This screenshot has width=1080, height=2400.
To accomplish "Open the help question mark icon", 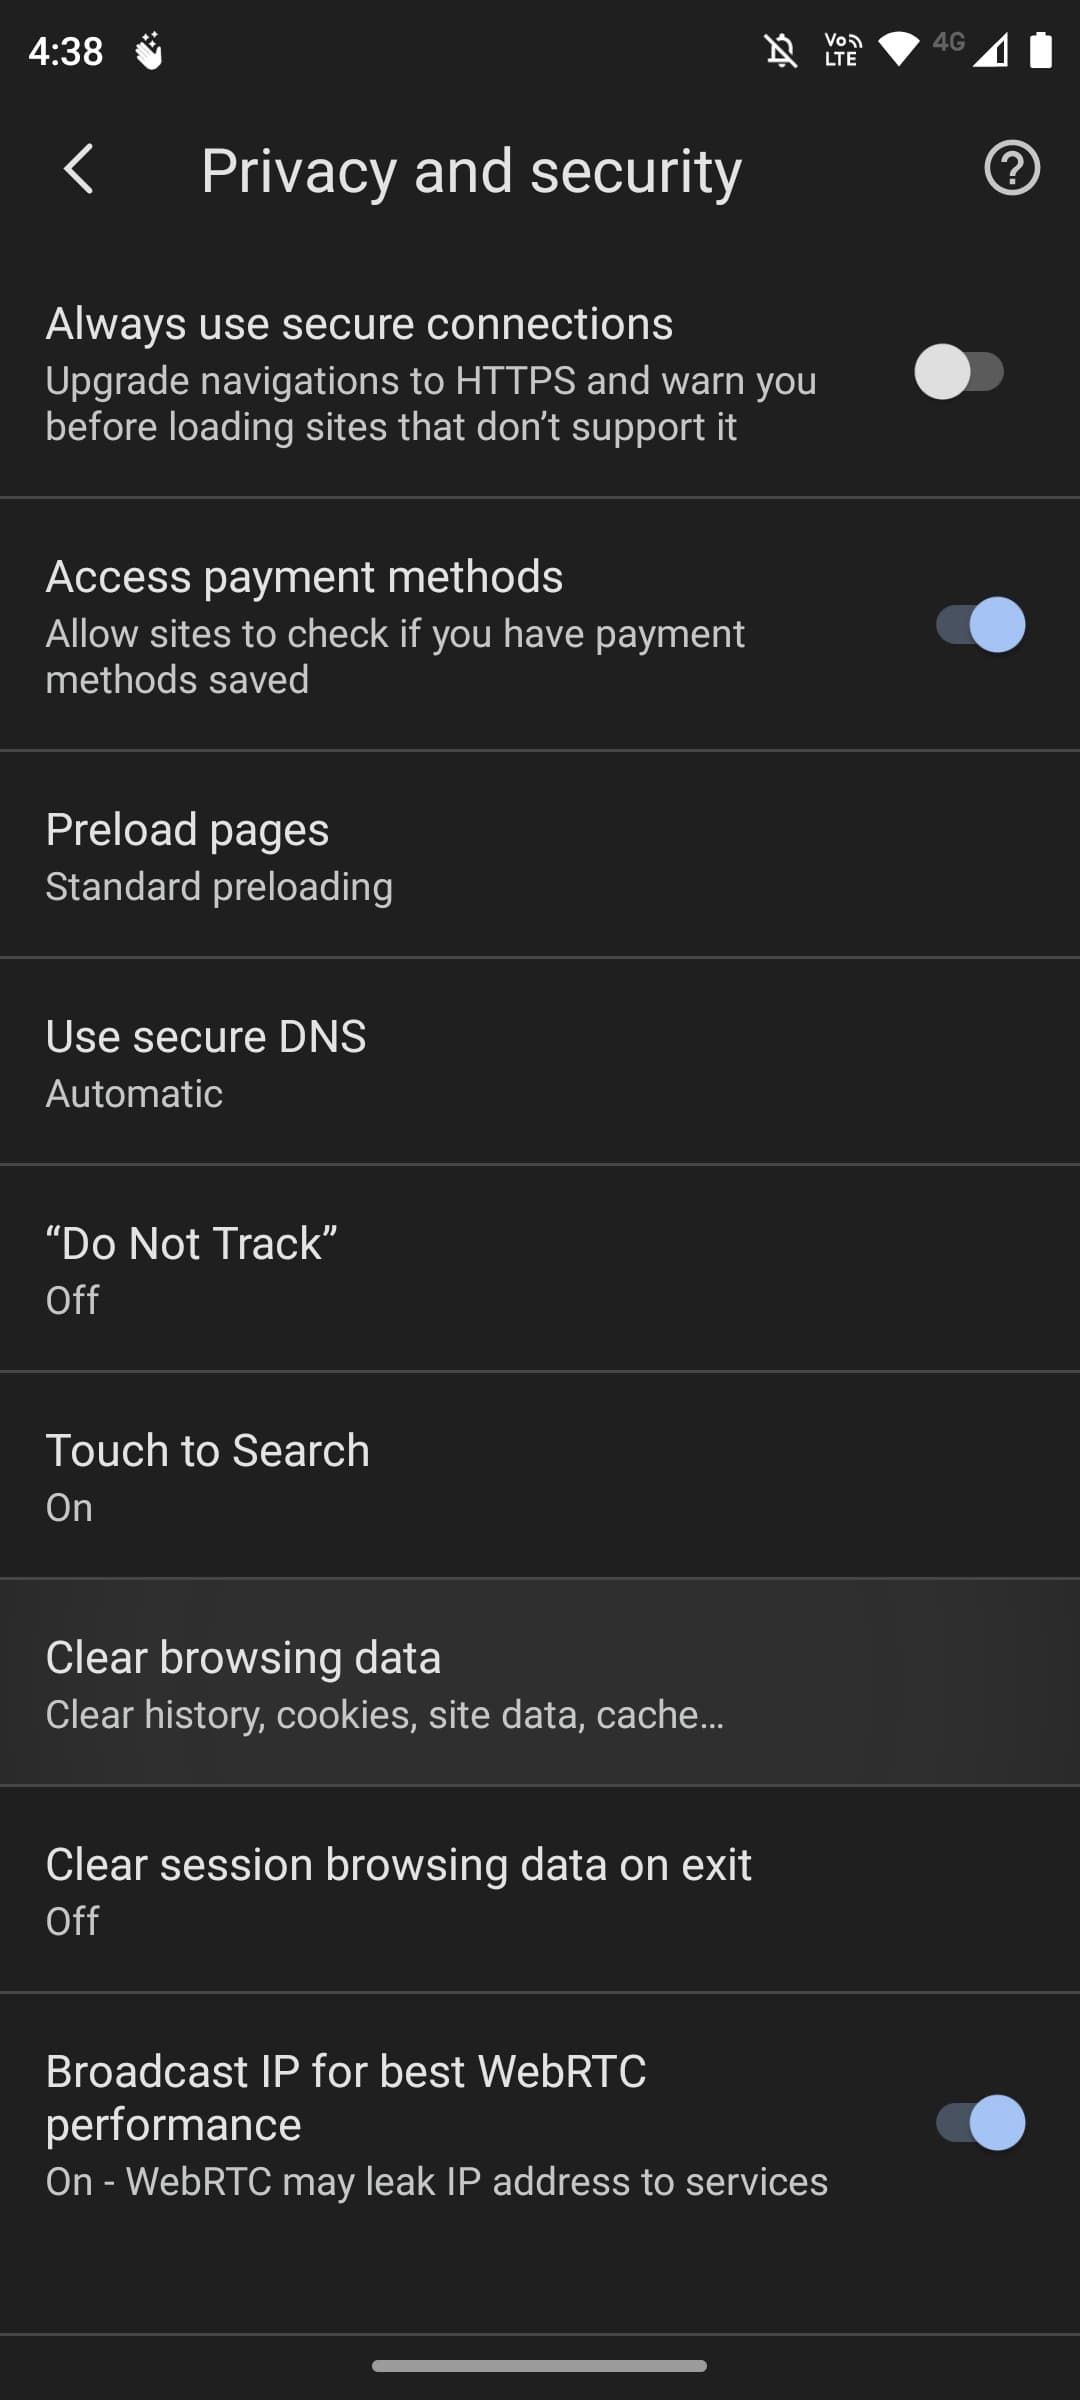I will (x=1011, y=169).
